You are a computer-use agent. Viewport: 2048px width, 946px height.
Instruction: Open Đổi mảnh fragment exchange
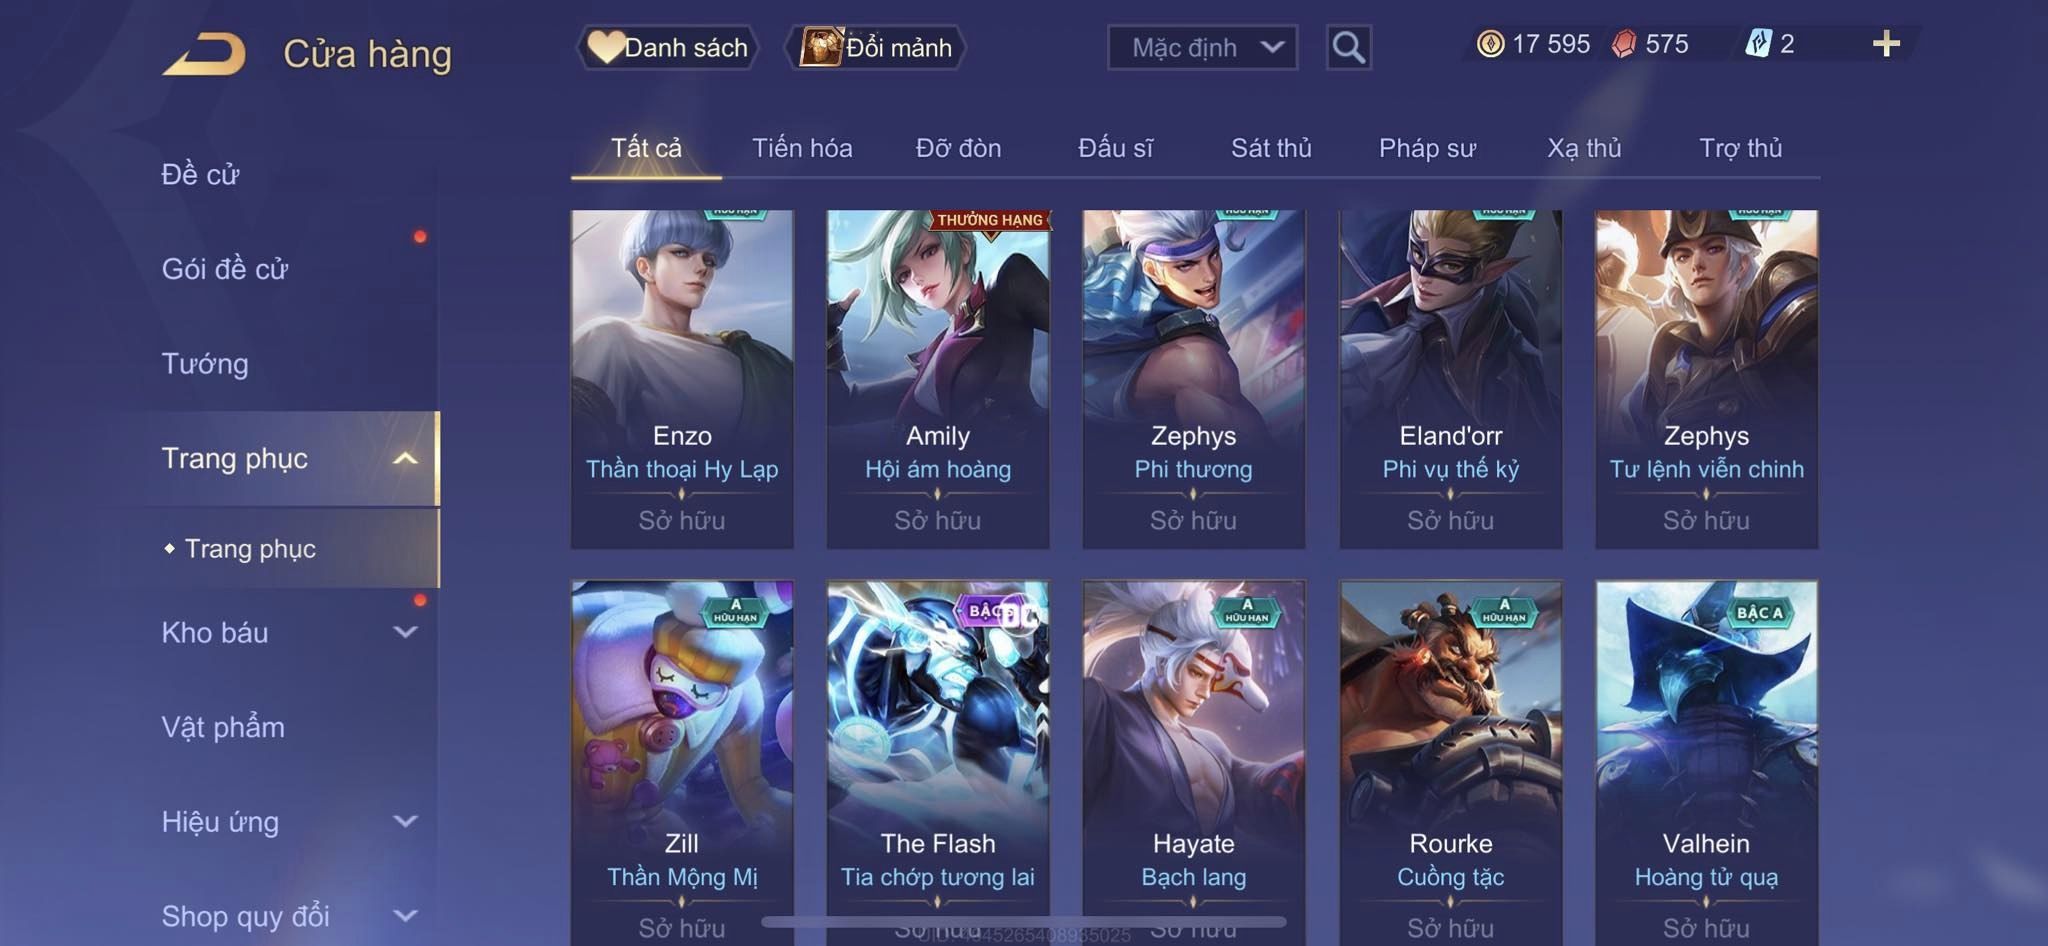click(876, 47)
